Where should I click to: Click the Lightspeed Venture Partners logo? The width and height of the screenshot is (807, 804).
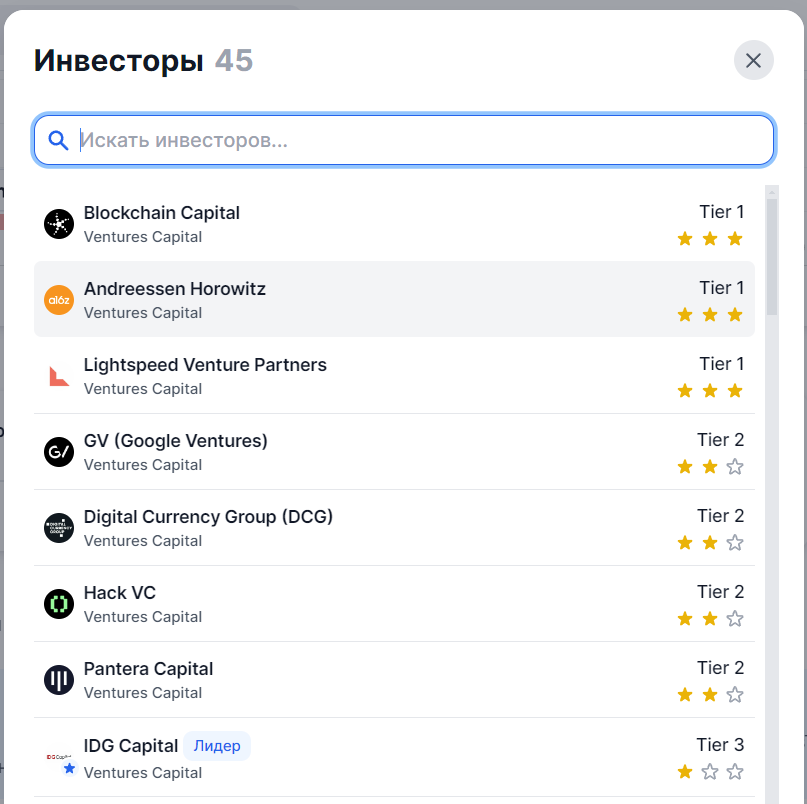point(59,376)
